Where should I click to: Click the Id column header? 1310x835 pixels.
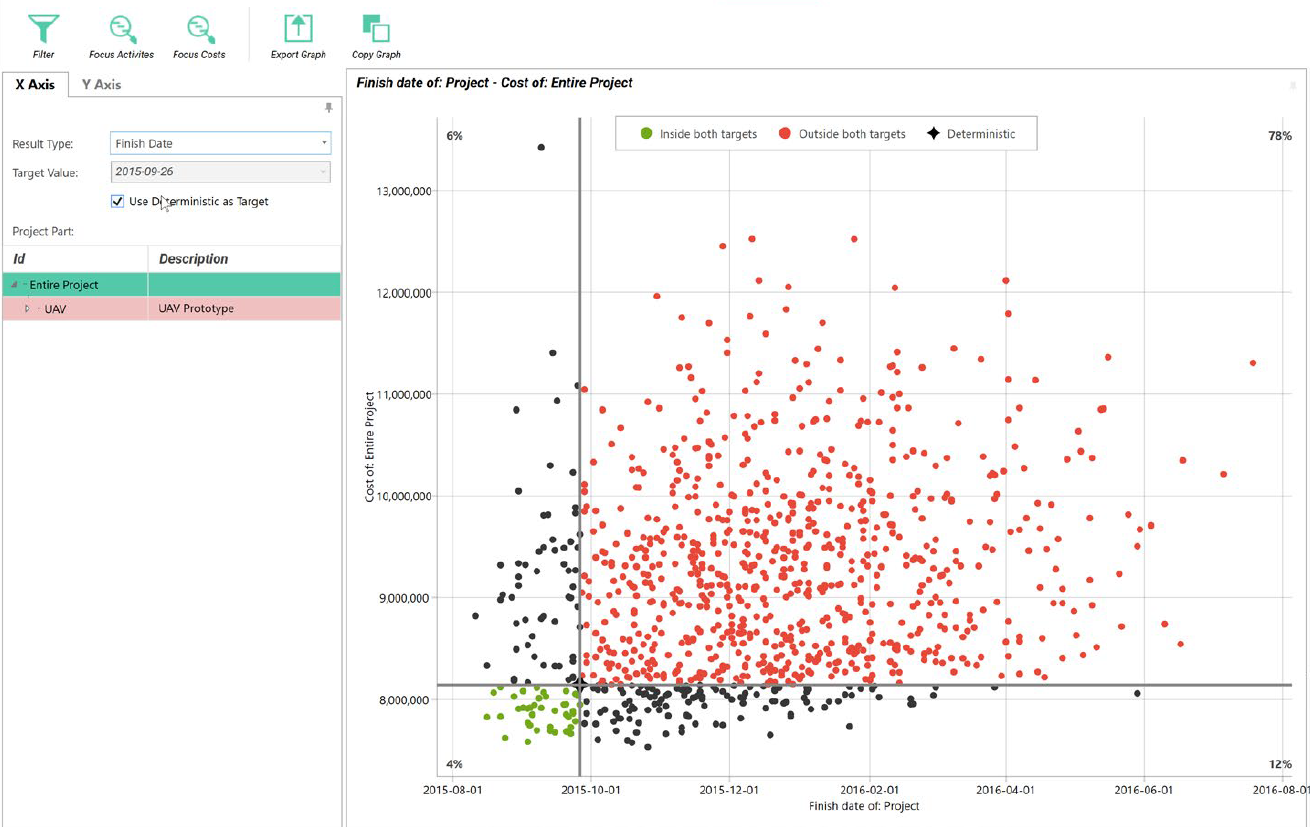pyautogui.click(x=19, y=259)
